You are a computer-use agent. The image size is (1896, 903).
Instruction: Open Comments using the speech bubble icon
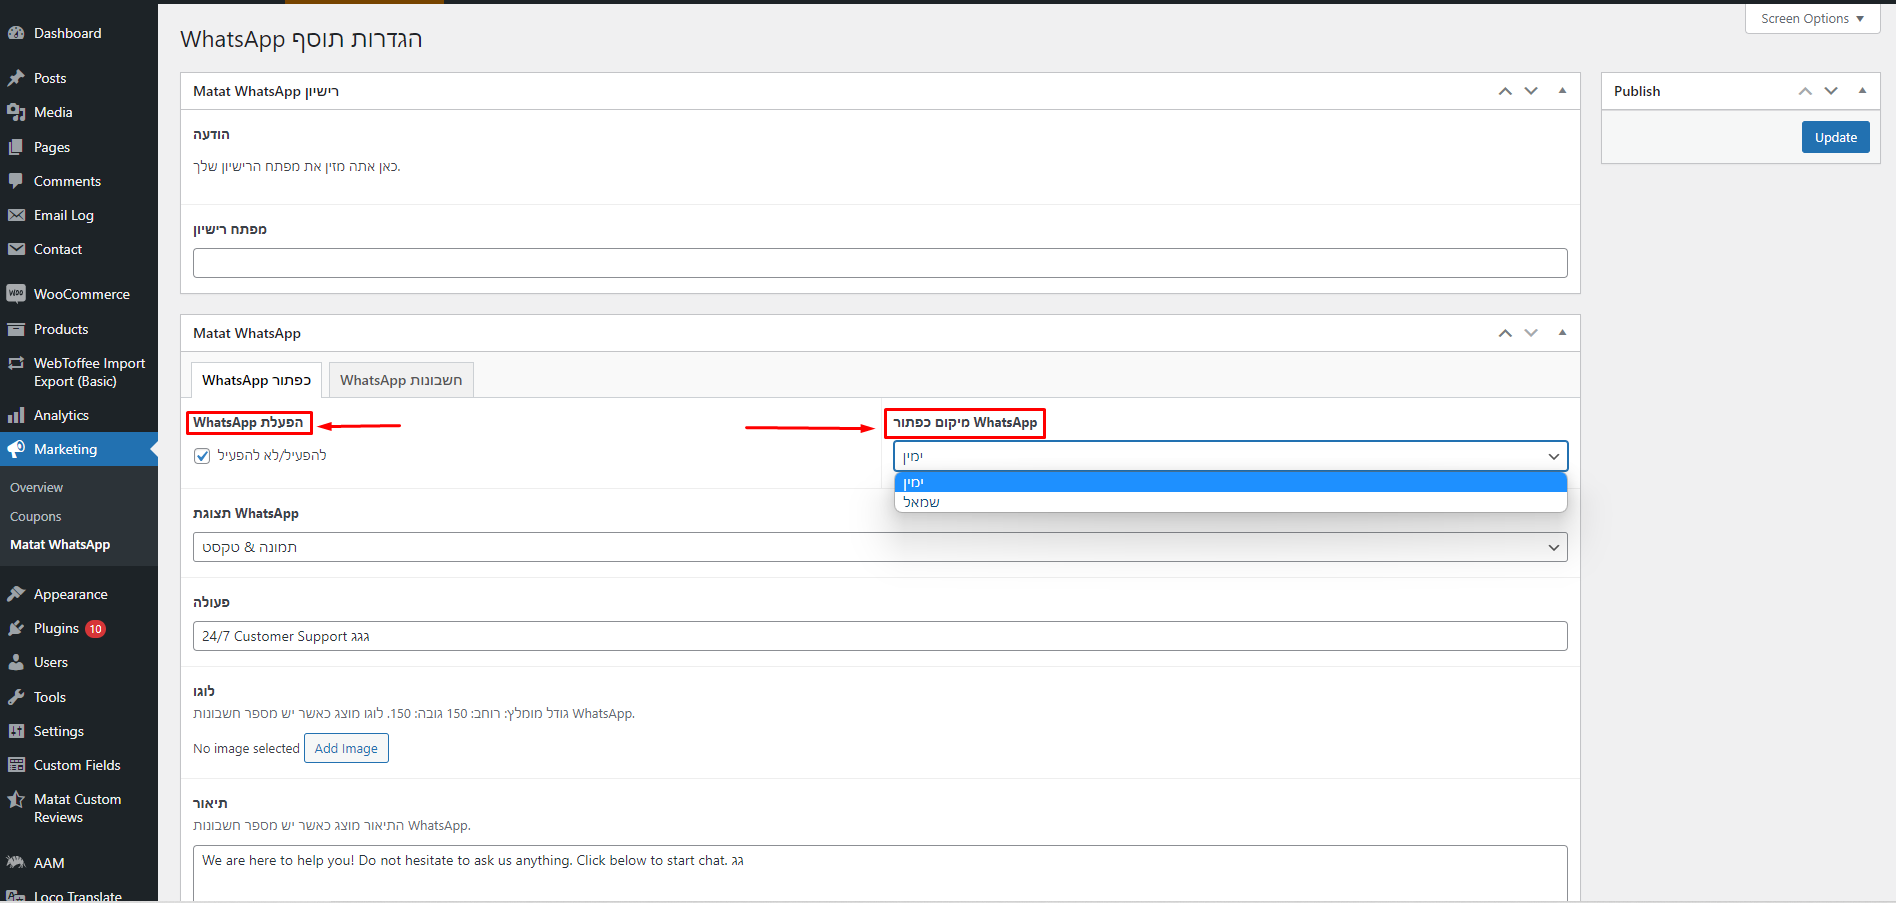[x=16, y=181]
